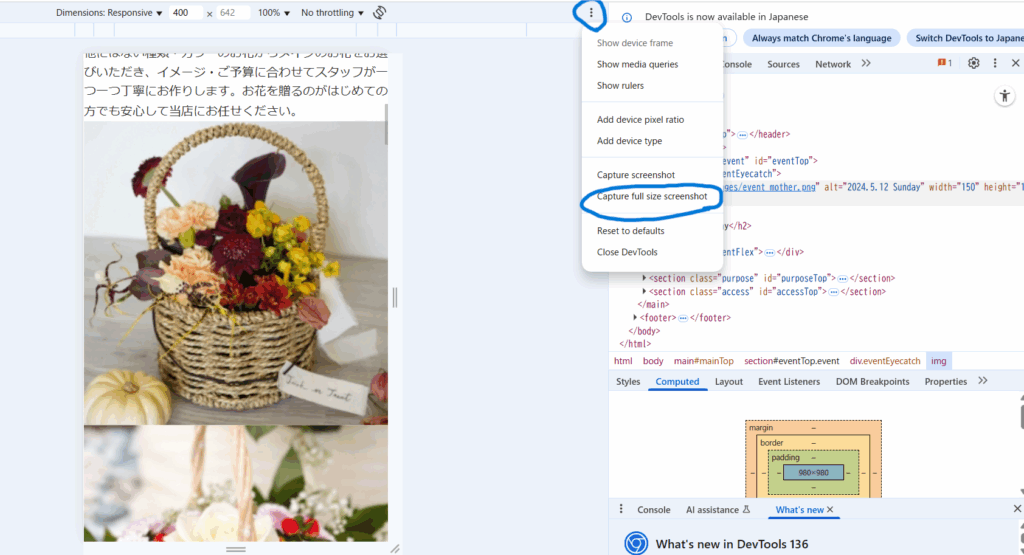Viewport: 1024px width, 555px height.
Task: Click the issues counter warning icon
Action: pyautogui.click(x=944, y=63)
